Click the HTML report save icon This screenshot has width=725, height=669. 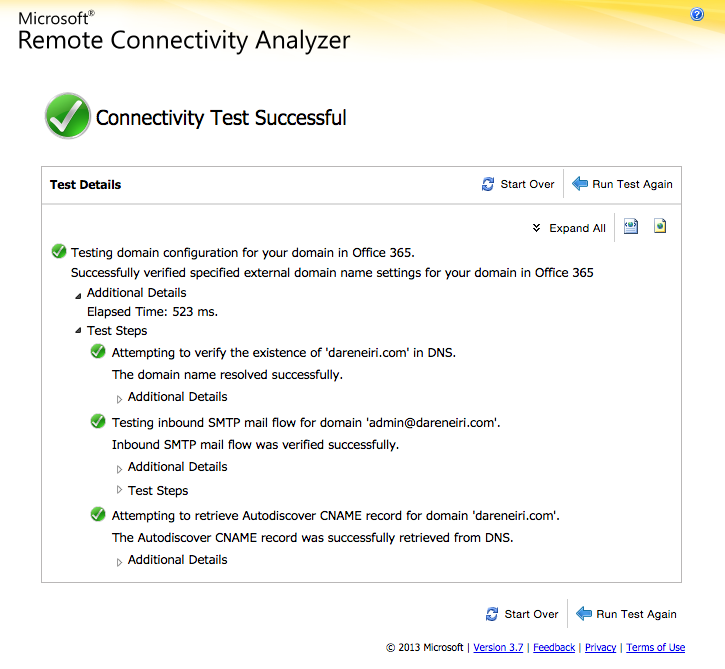coord(660,226)
